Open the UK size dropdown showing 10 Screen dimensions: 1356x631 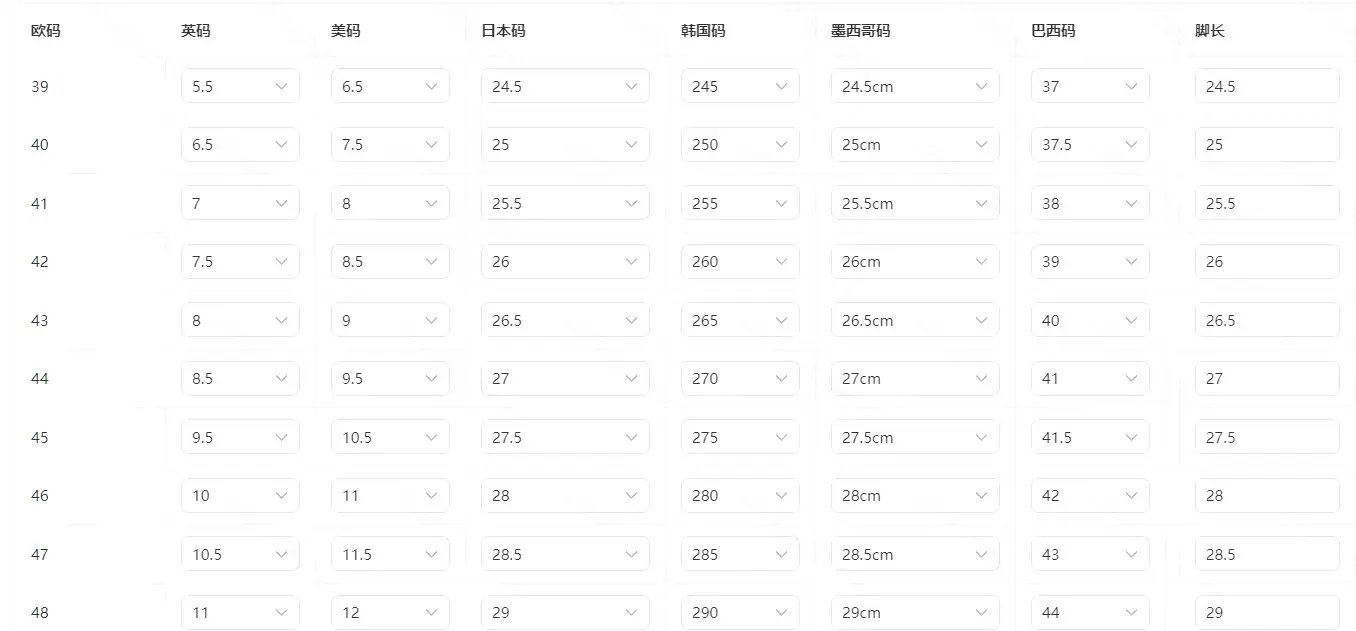(240, 496)
